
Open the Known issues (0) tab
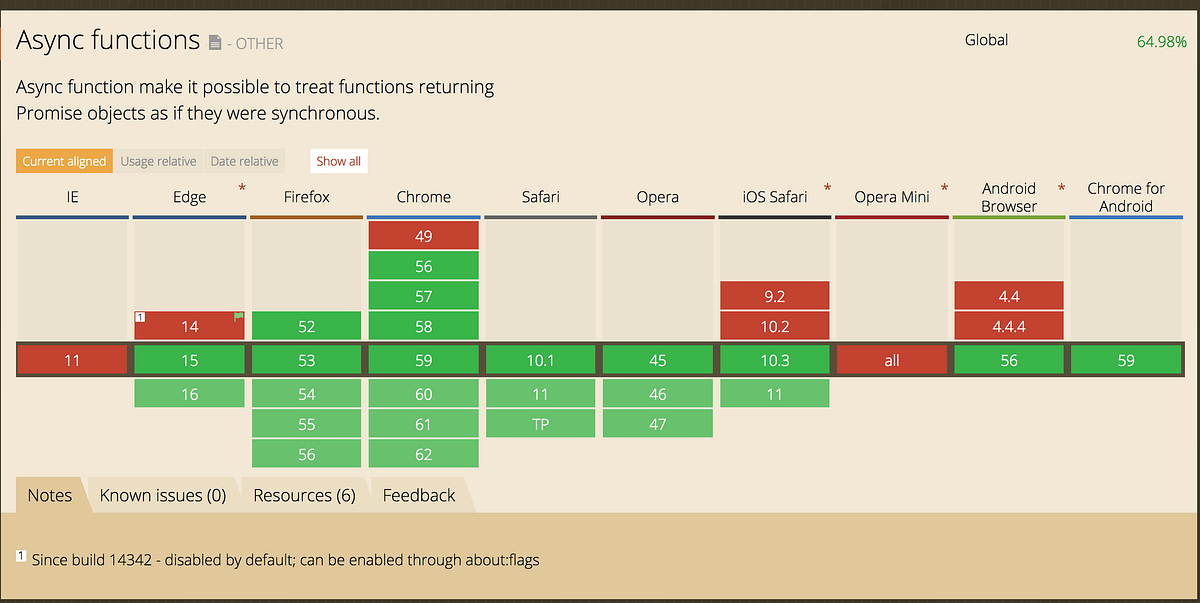coord(163,494)
